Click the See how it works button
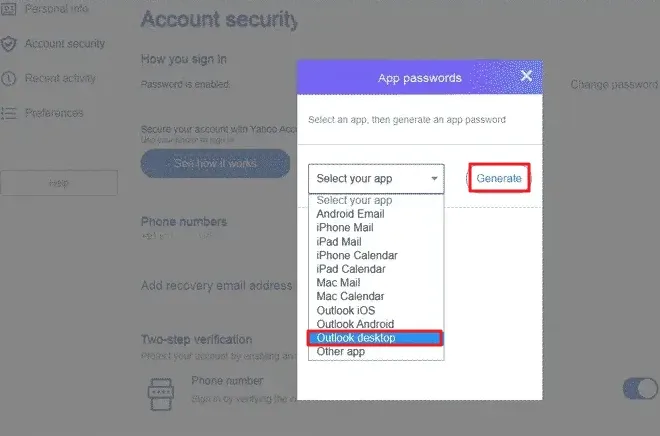660x436 pixels. click(215, 163)
